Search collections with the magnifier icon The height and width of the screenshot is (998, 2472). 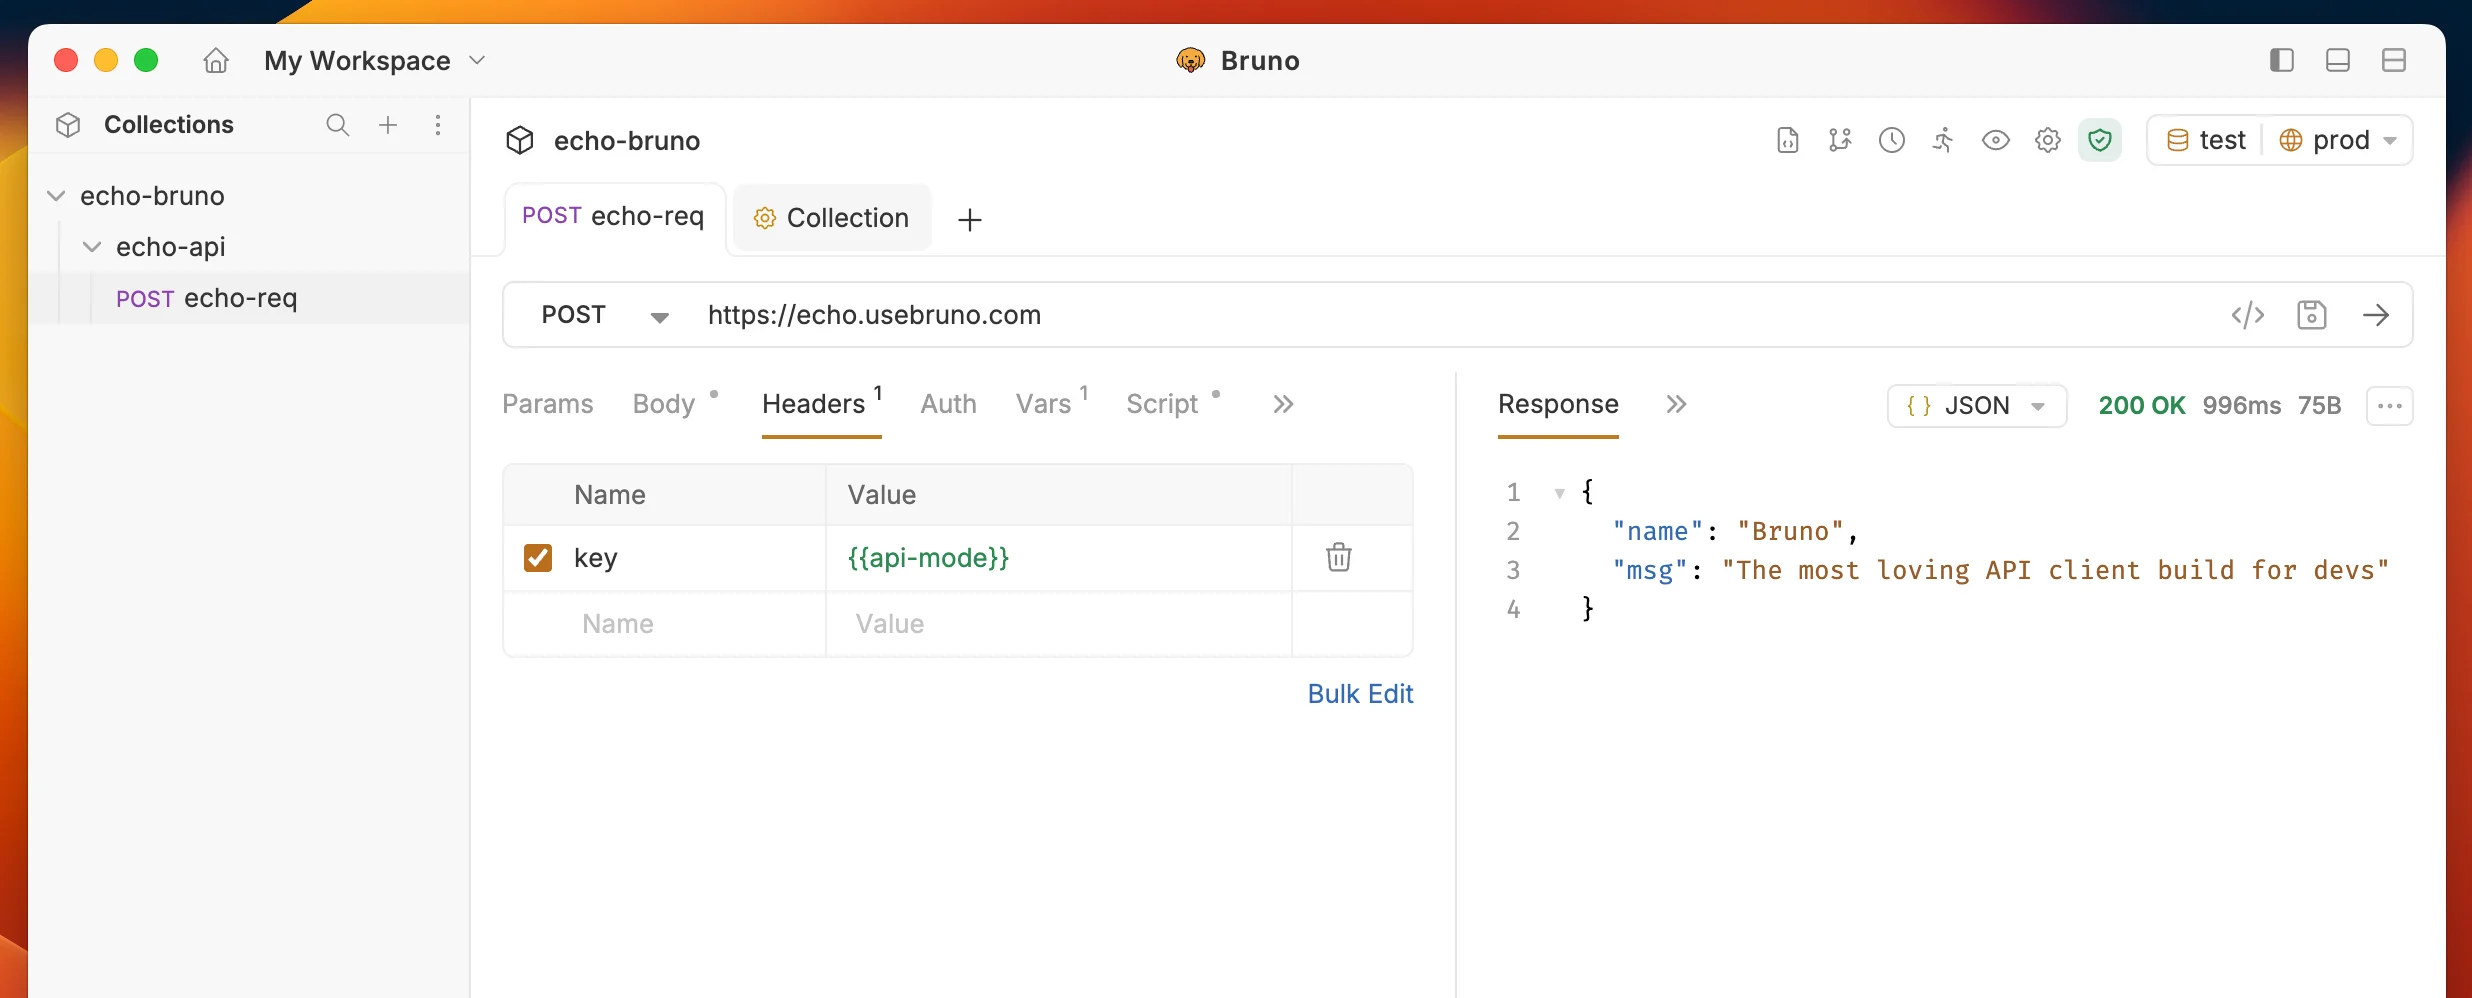click(338, 125)
